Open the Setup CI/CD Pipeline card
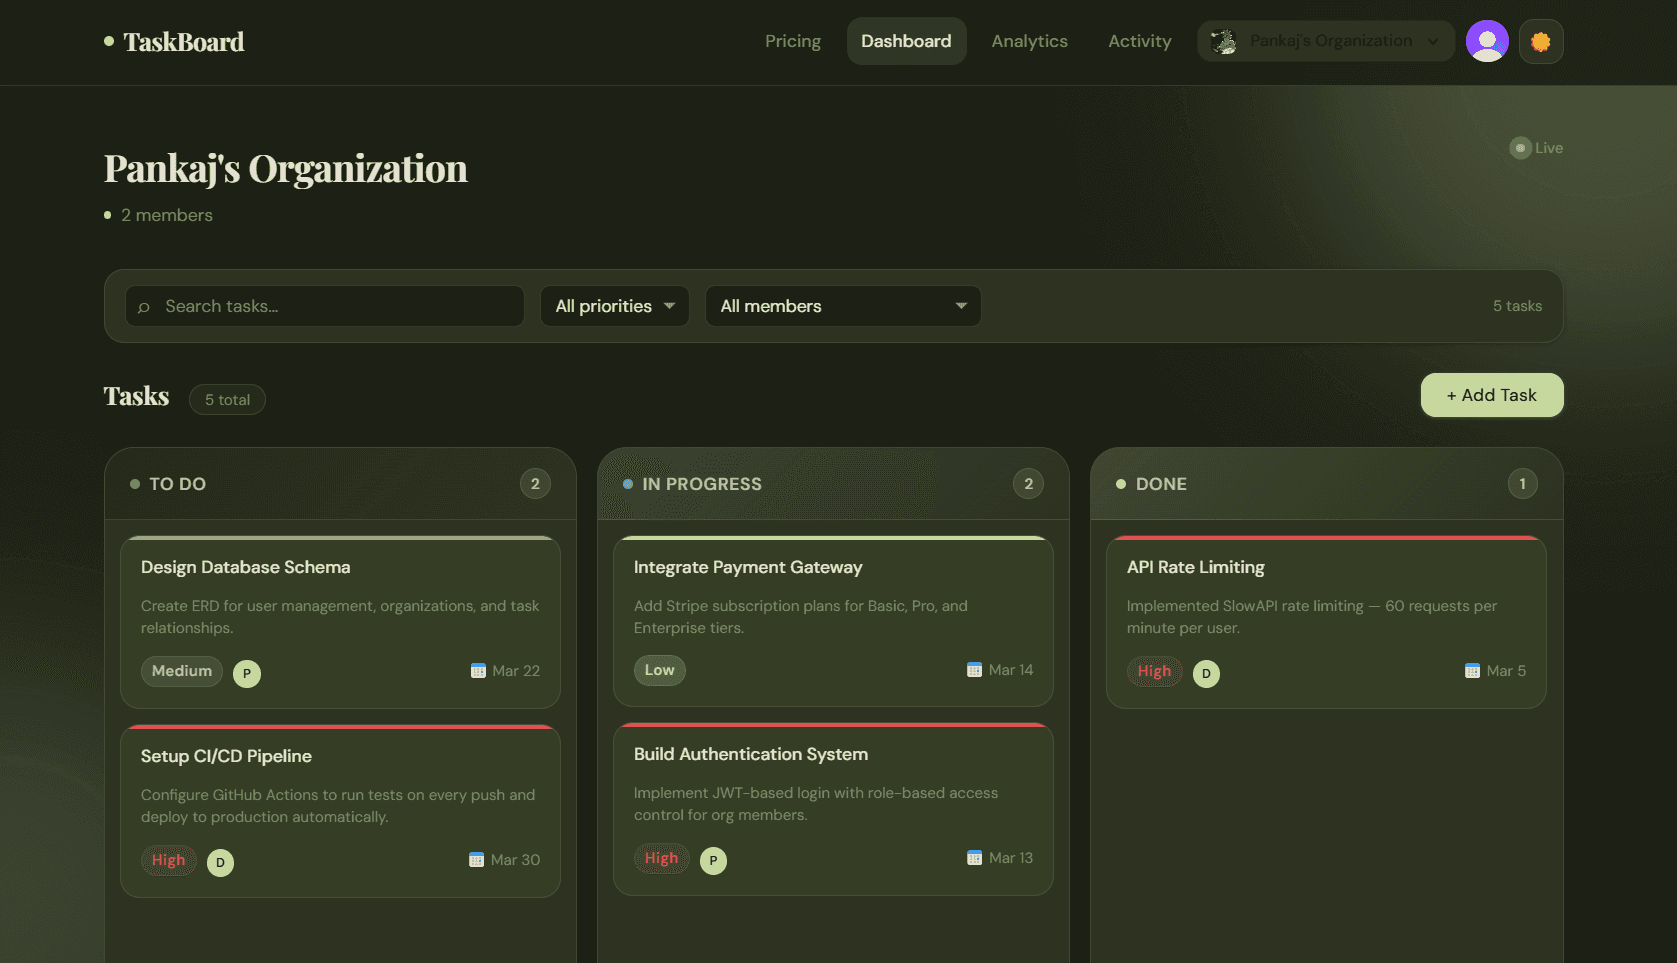The width and height of the screenshot is (1677, 963). point(341,811)
